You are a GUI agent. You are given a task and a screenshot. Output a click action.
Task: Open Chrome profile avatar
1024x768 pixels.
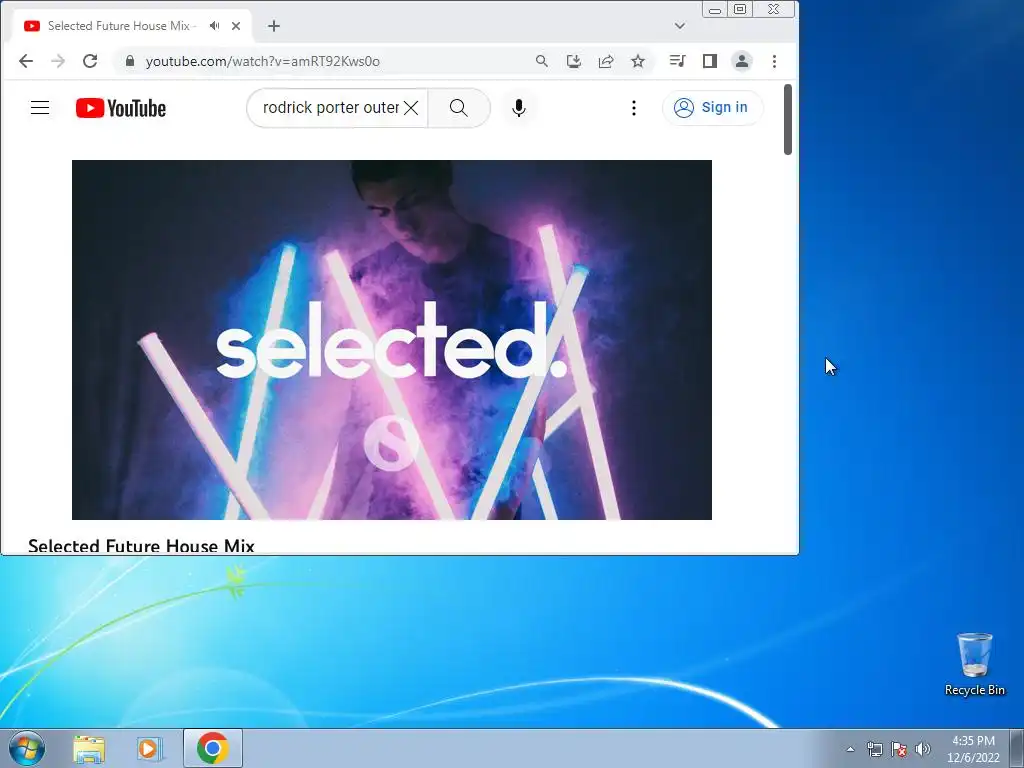tap(742, 61)
